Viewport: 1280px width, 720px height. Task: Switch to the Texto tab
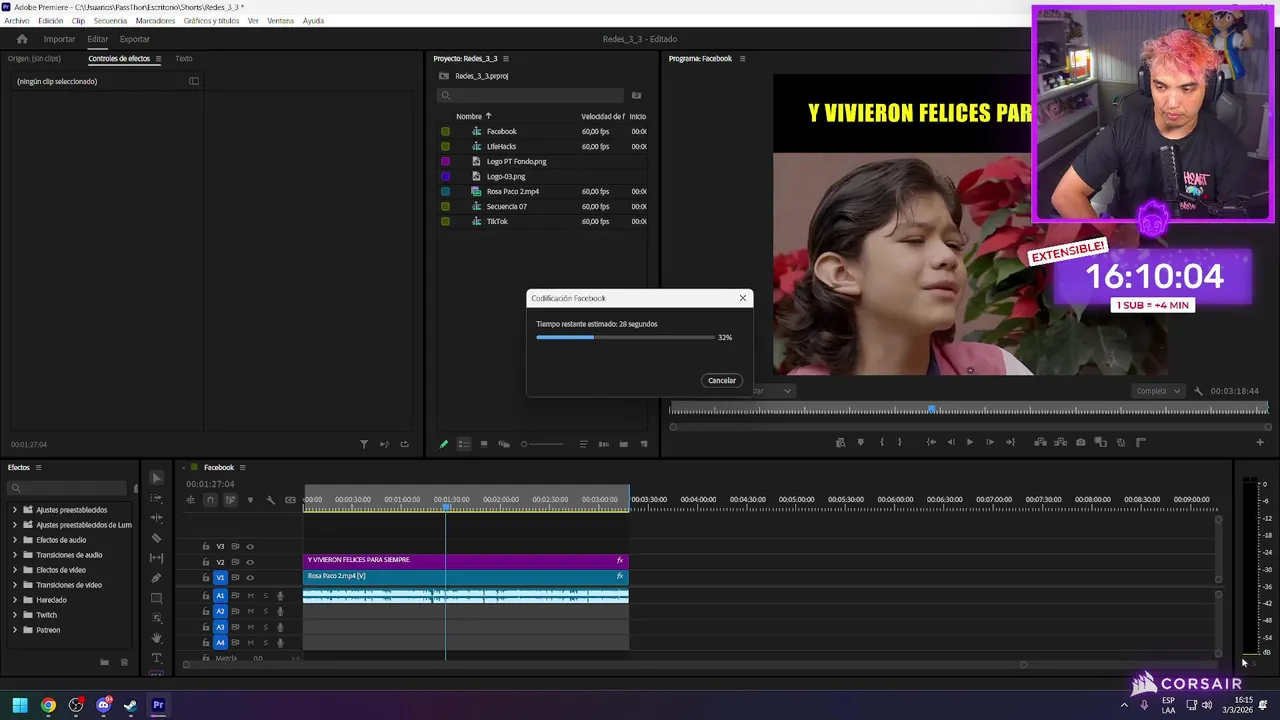click(x=184, y=59)
